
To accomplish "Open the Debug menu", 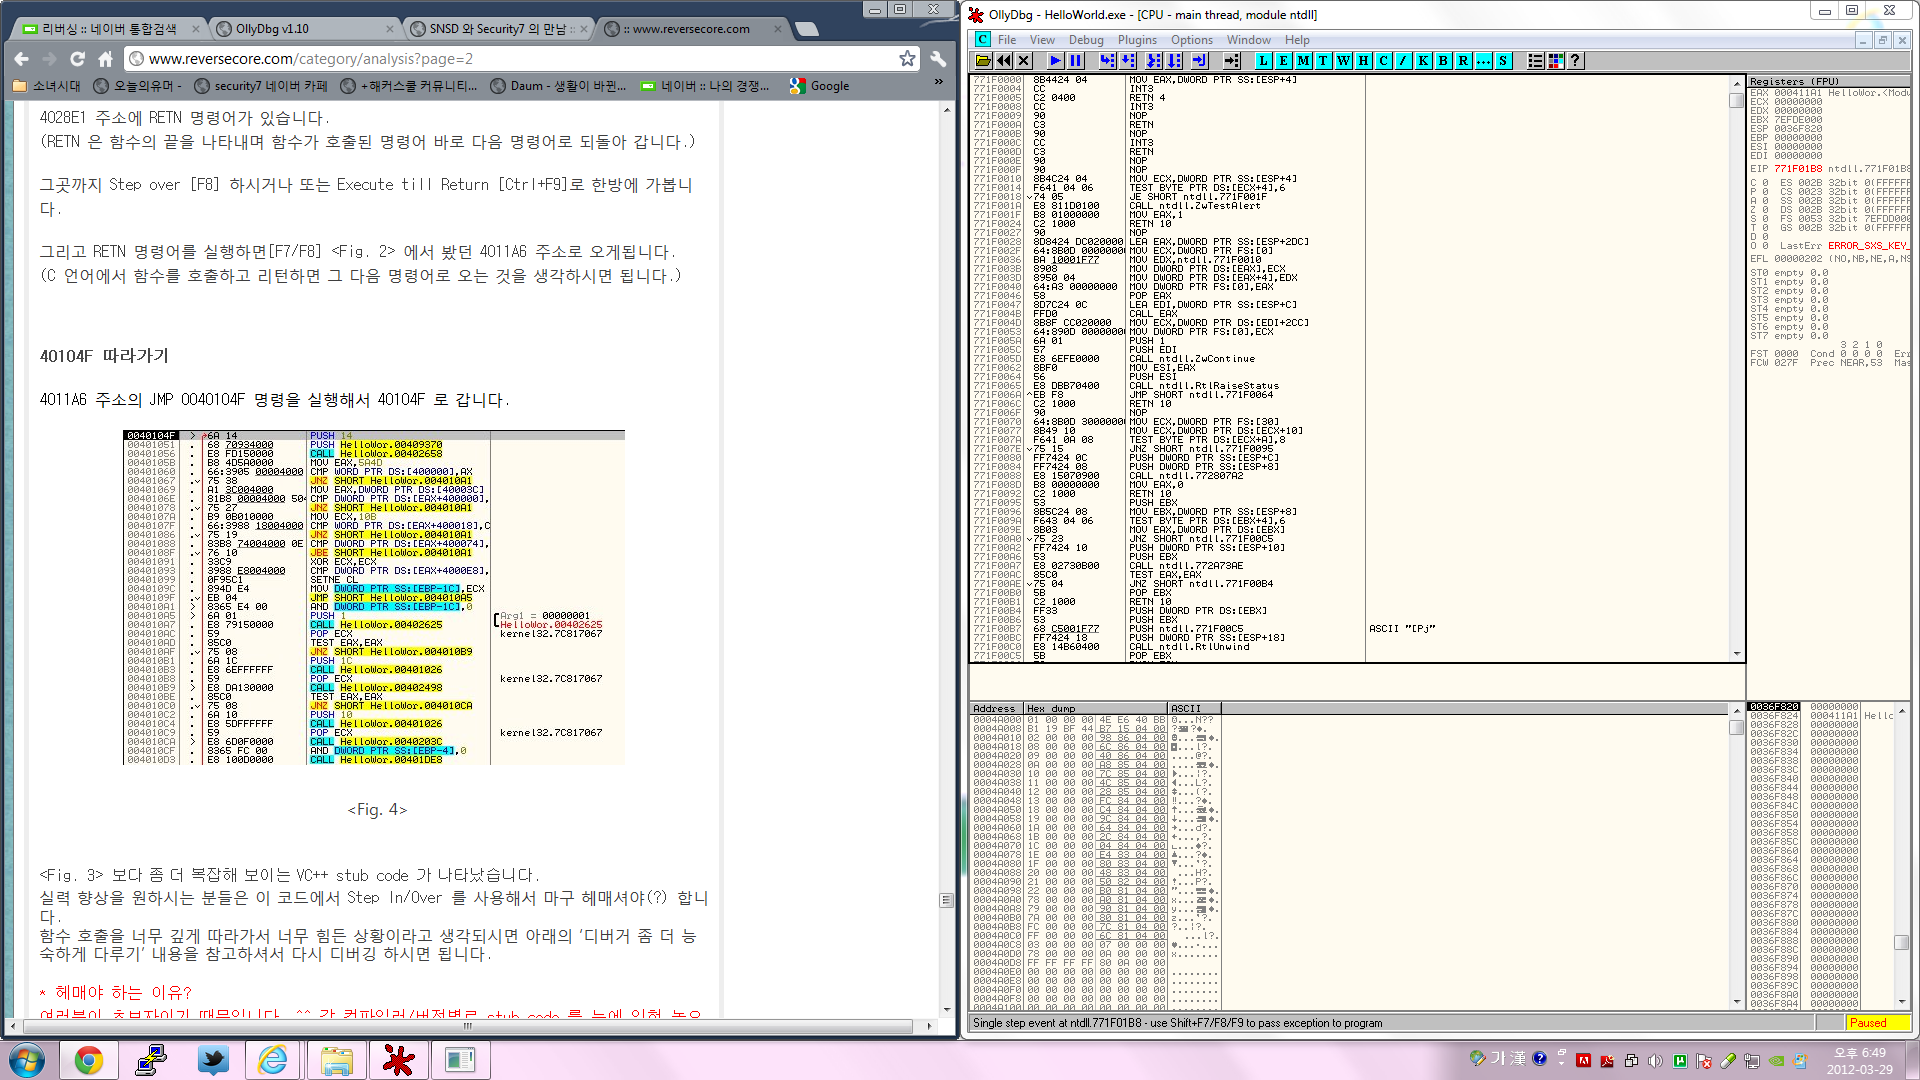I will (x=1085, y=40).
